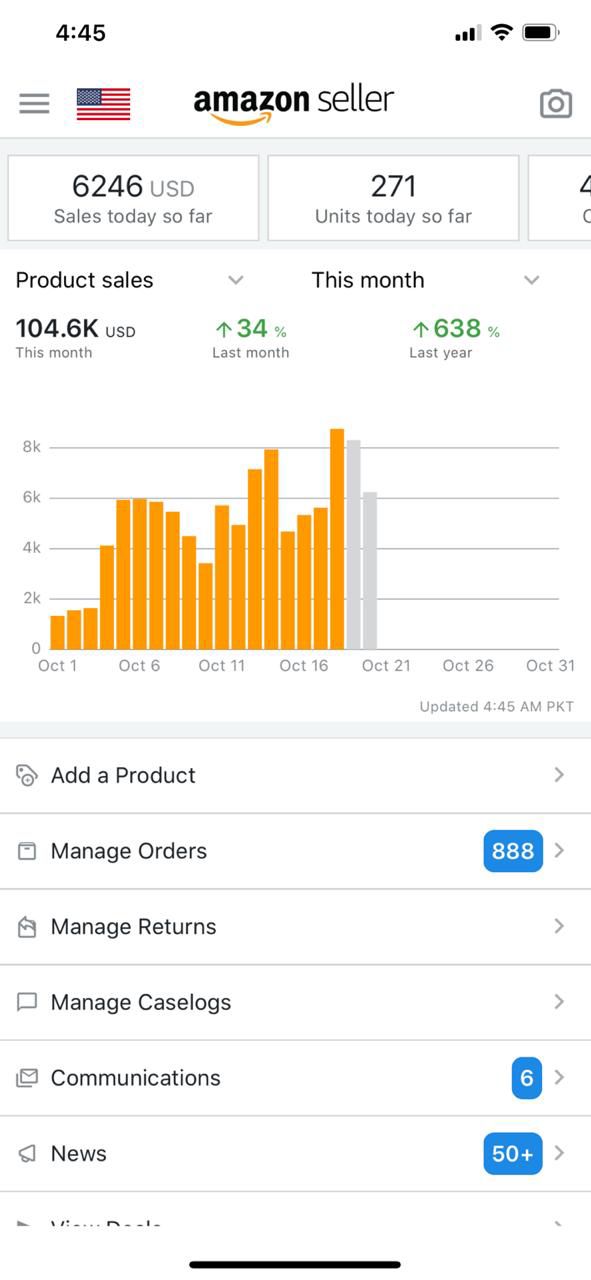Open the camera scanner icon
The height and width of the screenshot is (1280, 591).
point(556,103)
